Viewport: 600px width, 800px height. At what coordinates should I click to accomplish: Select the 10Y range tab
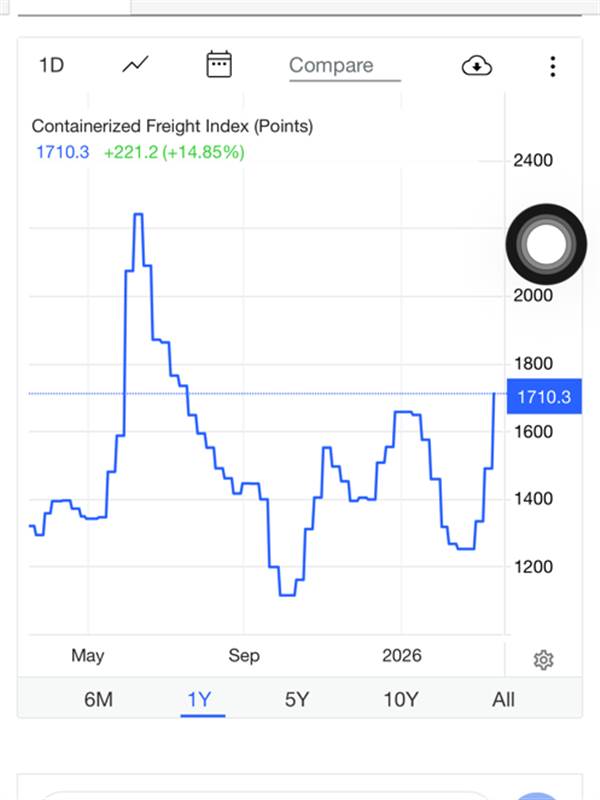[400, 699]
